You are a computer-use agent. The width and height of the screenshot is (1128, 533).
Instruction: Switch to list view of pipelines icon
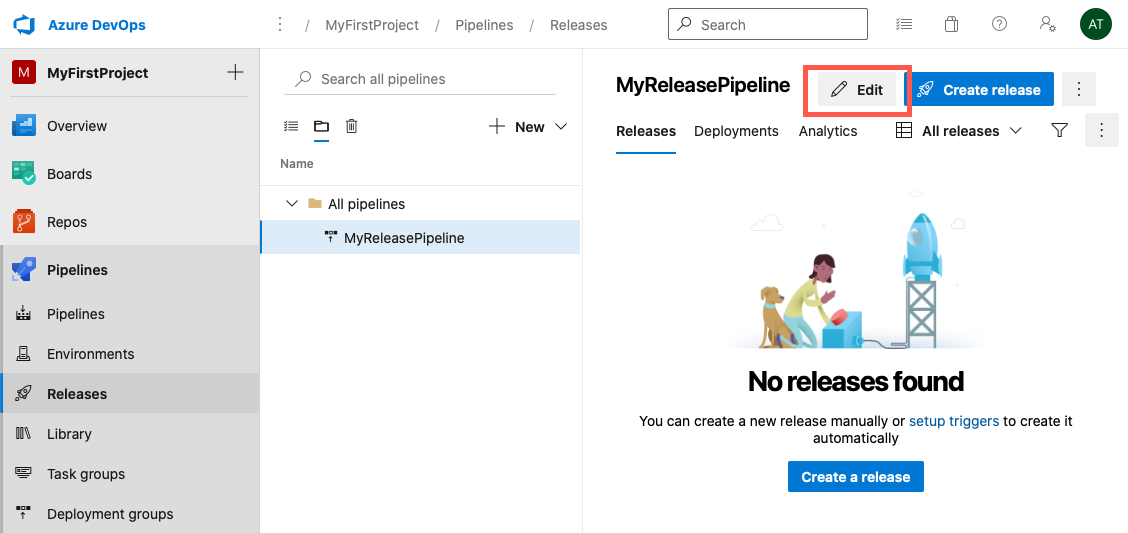291,127
